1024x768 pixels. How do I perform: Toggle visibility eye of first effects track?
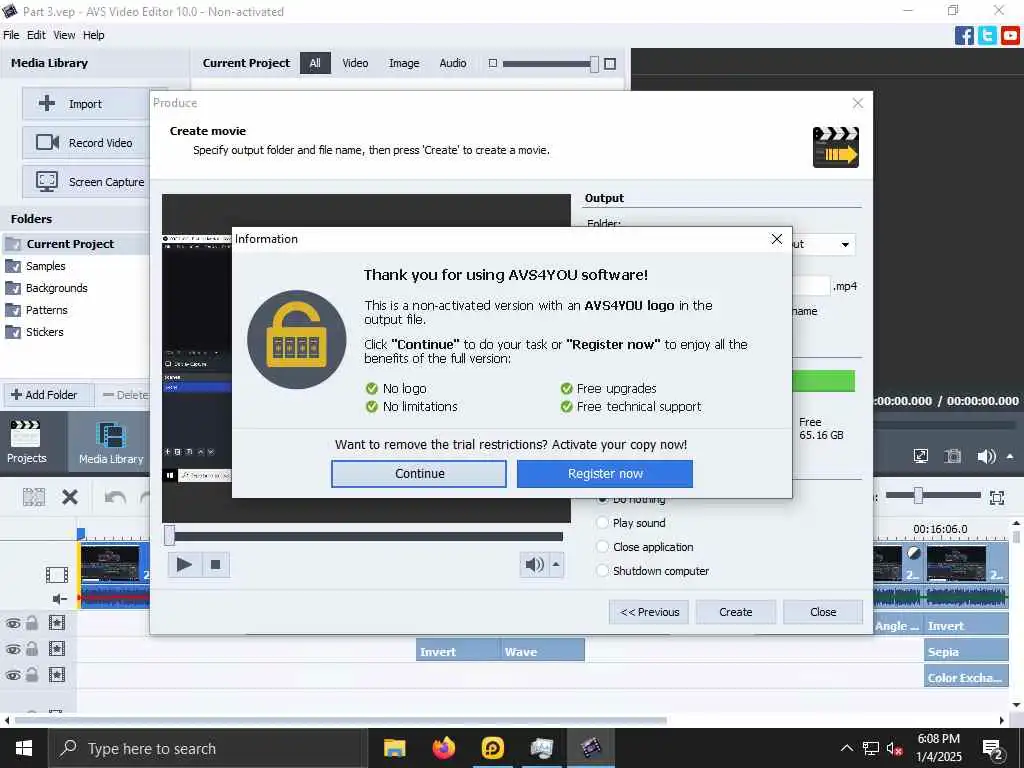click(x=13, y=623)
